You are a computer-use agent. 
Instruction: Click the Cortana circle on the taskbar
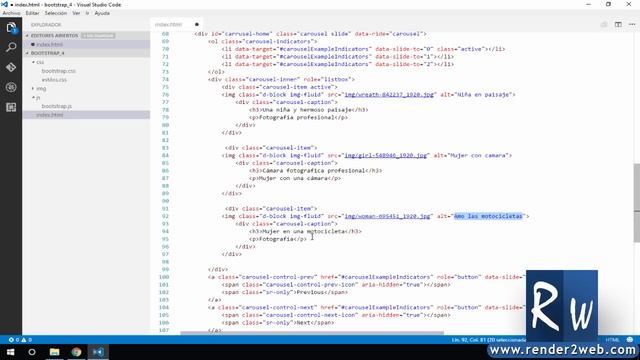[32, 352]
